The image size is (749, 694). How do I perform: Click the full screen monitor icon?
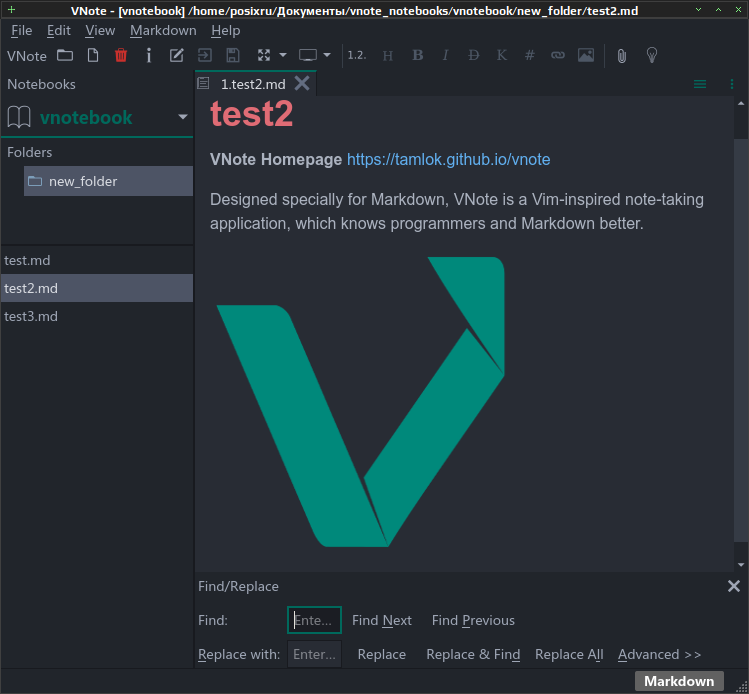click(308, 55)
